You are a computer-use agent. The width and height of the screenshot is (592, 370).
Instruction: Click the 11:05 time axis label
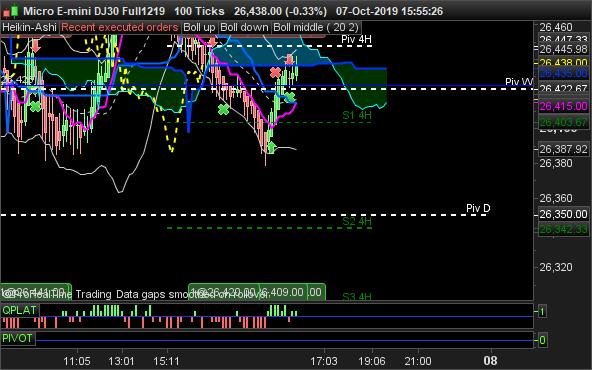click(x=77, y=361)
